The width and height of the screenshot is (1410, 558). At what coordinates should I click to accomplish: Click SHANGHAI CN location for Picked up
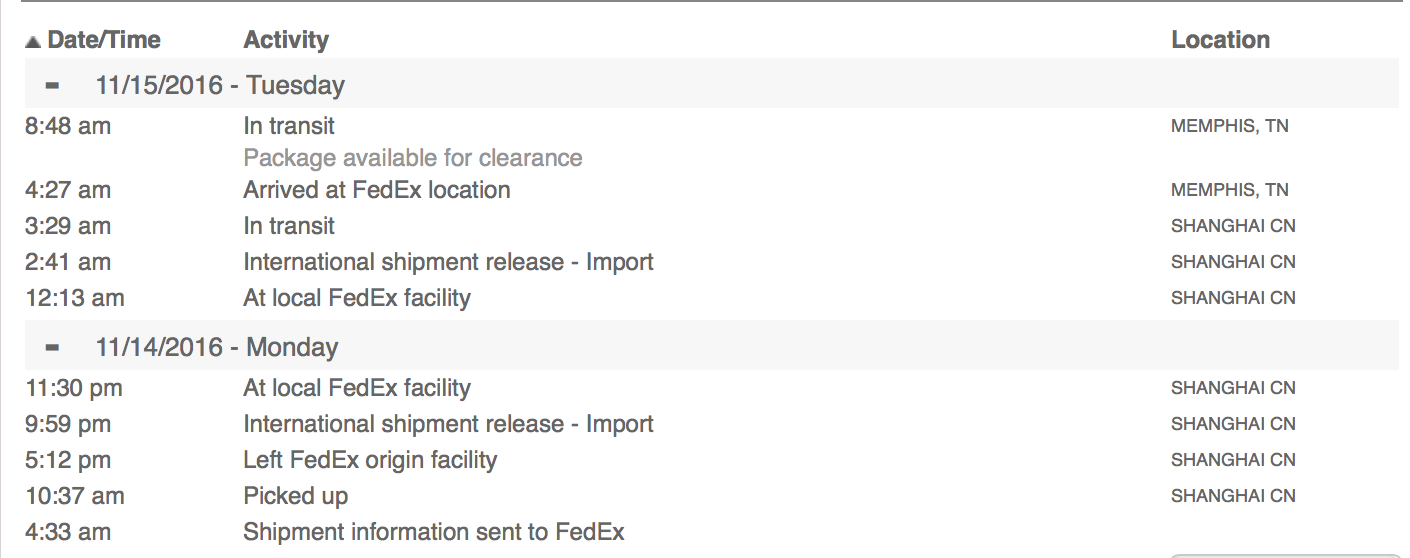1233,496
